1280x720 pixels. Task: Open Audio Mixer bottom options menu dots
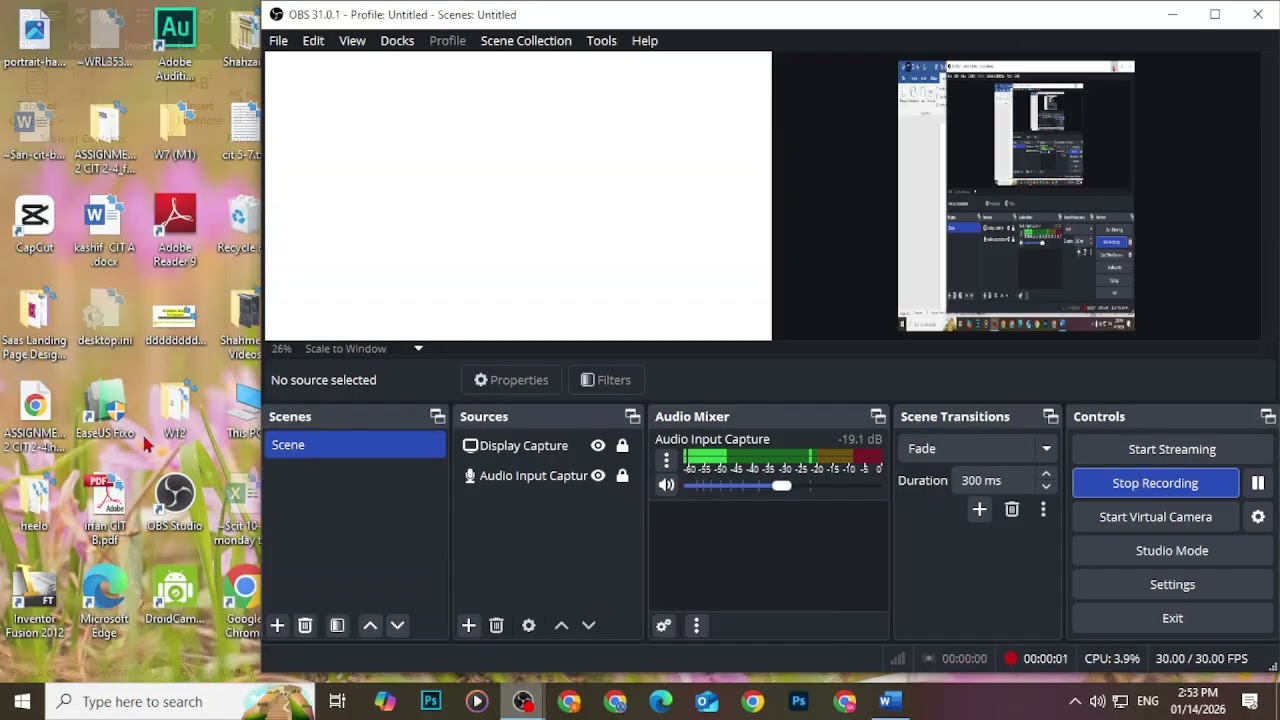tap(696, 625)
